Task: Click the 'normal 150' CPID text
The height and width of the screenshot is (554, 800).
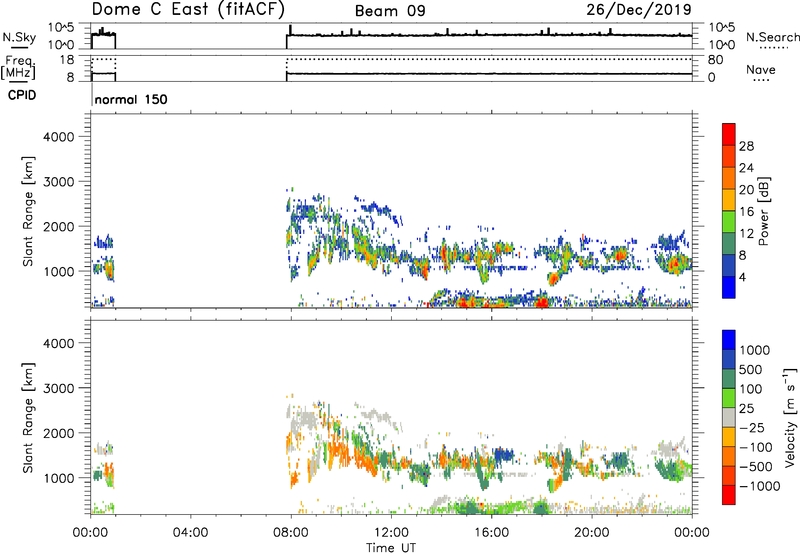Action: 131,99
